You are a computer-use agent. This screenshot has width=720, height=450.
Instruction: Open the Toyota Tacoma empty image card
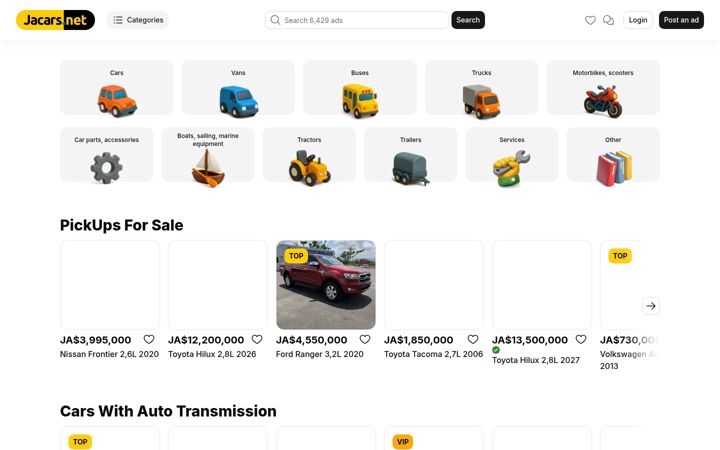(x=434, y=285)
